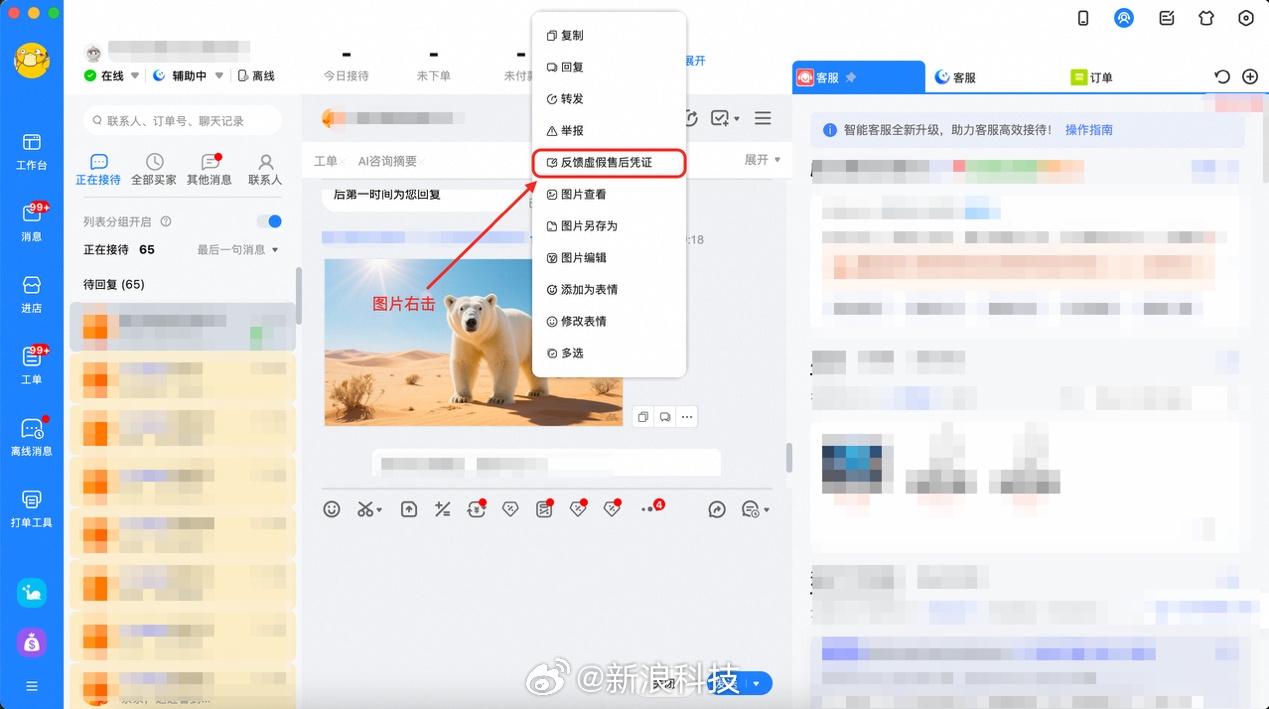Viewport: 1269px width, 709px height.
Task: Open 离线消息 offline messages icon
Action: pyautogui.click(x=32, y=437)
